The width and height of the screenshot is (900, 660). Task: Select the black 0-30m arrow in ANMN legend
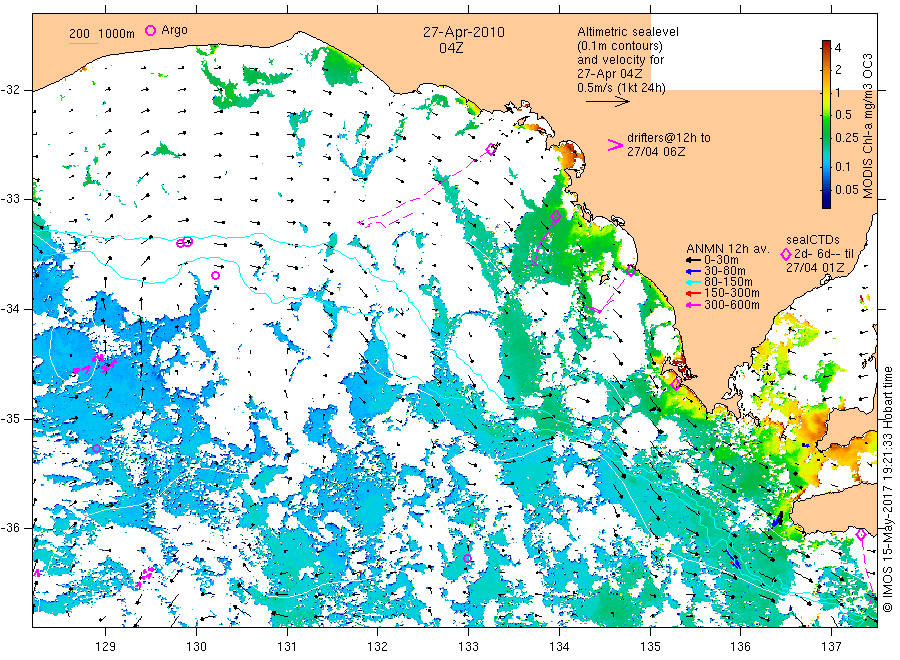pyautogui.click(x=693, y=260)
